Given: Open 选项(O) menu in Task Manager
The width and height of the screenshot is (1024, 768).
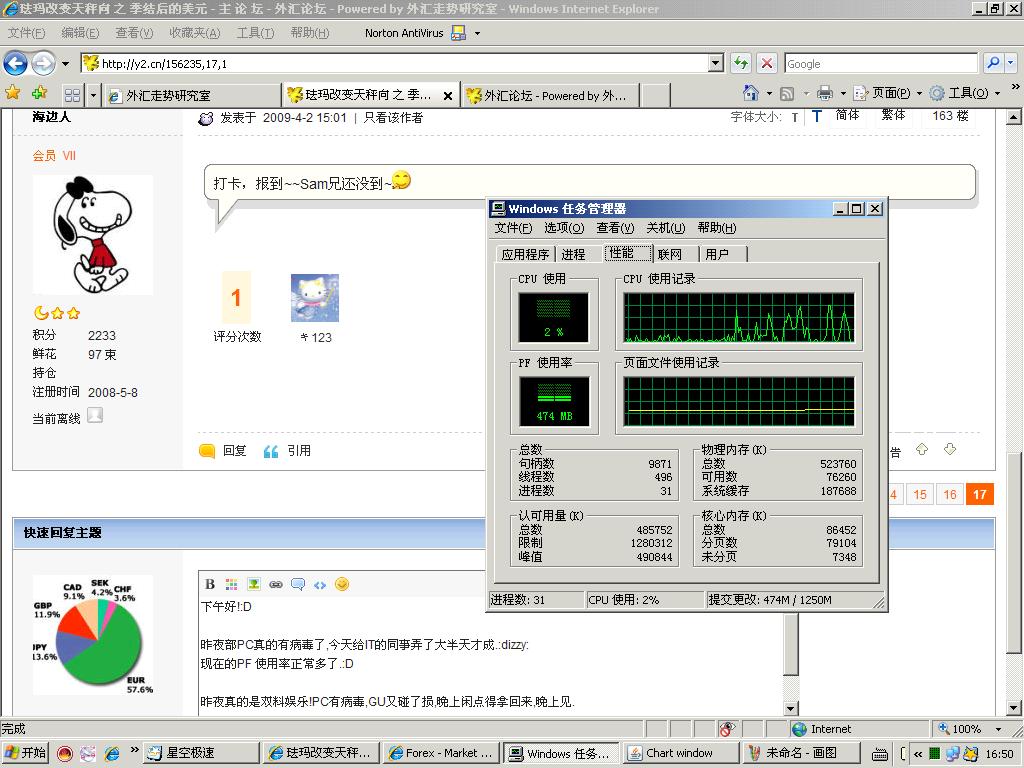Looking at the screenshot, I should [564, 228].
